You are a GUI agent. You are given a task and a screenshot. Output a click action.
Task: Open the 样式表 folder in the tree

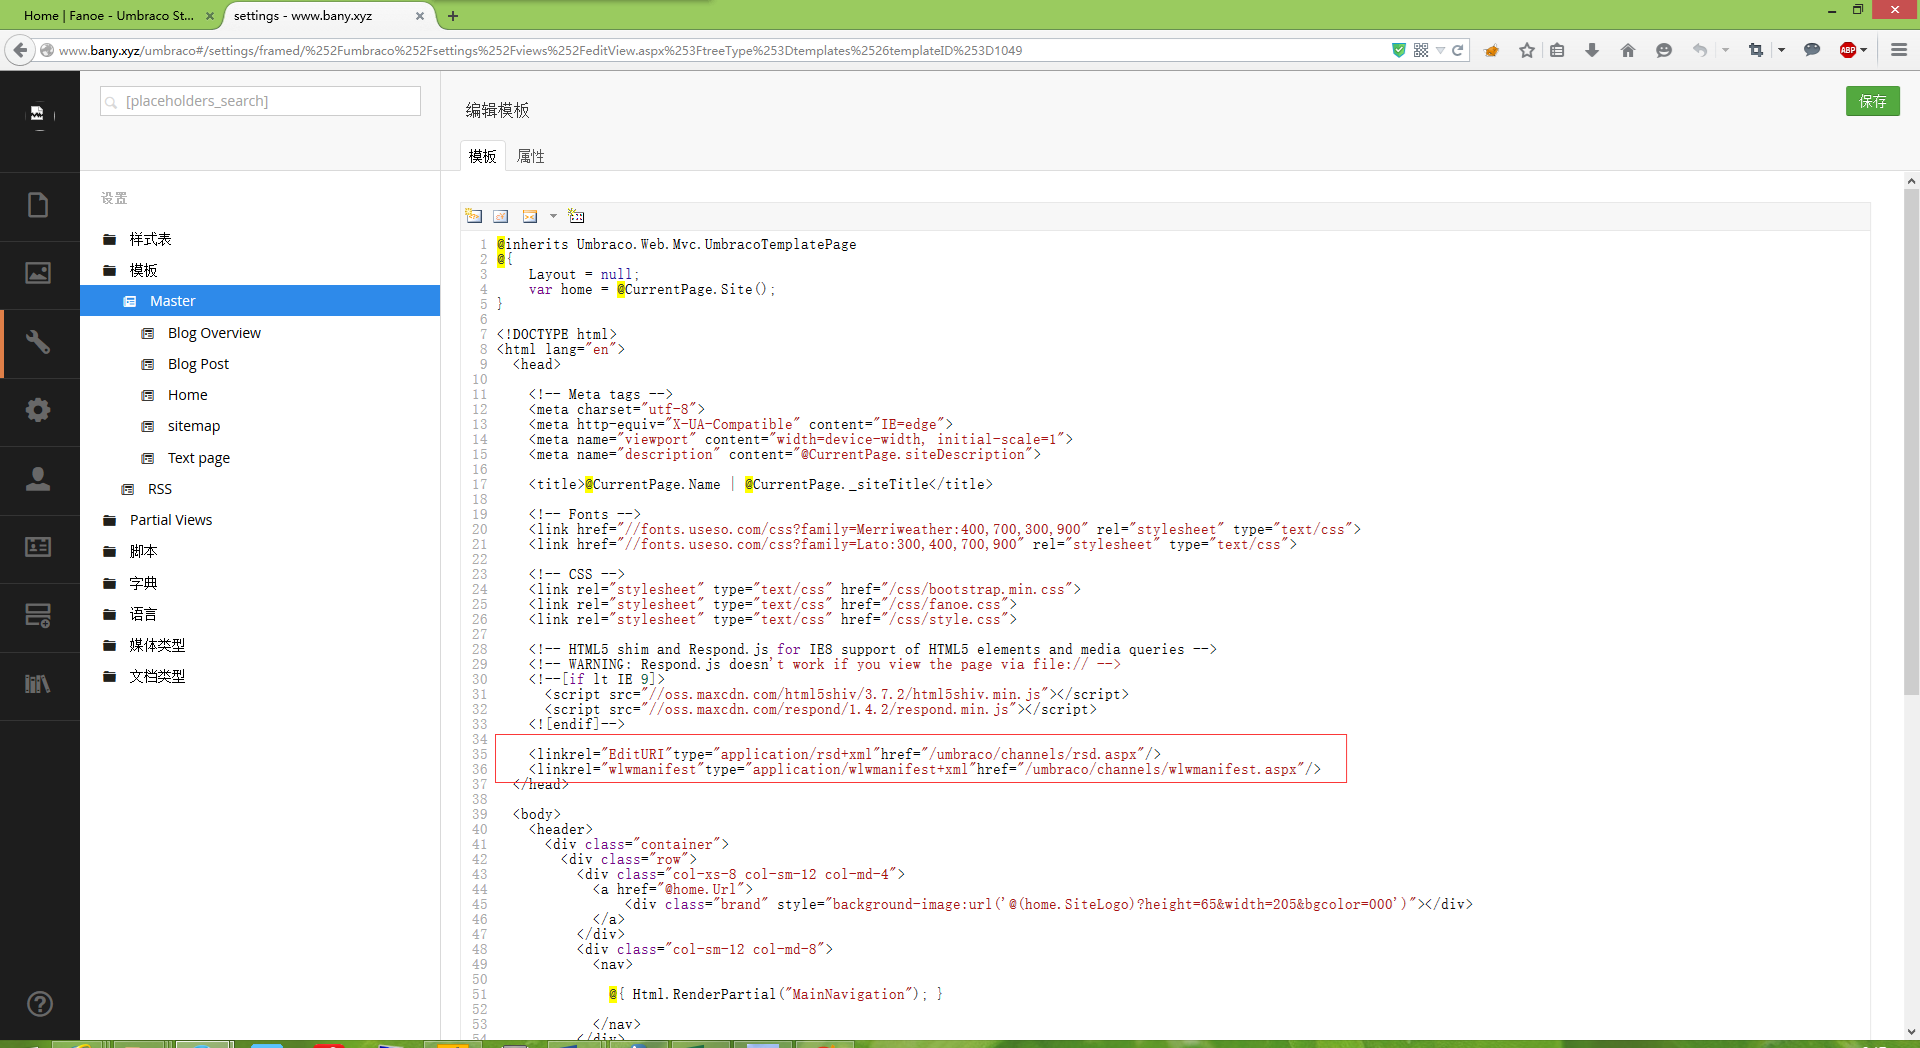[150, 239]
